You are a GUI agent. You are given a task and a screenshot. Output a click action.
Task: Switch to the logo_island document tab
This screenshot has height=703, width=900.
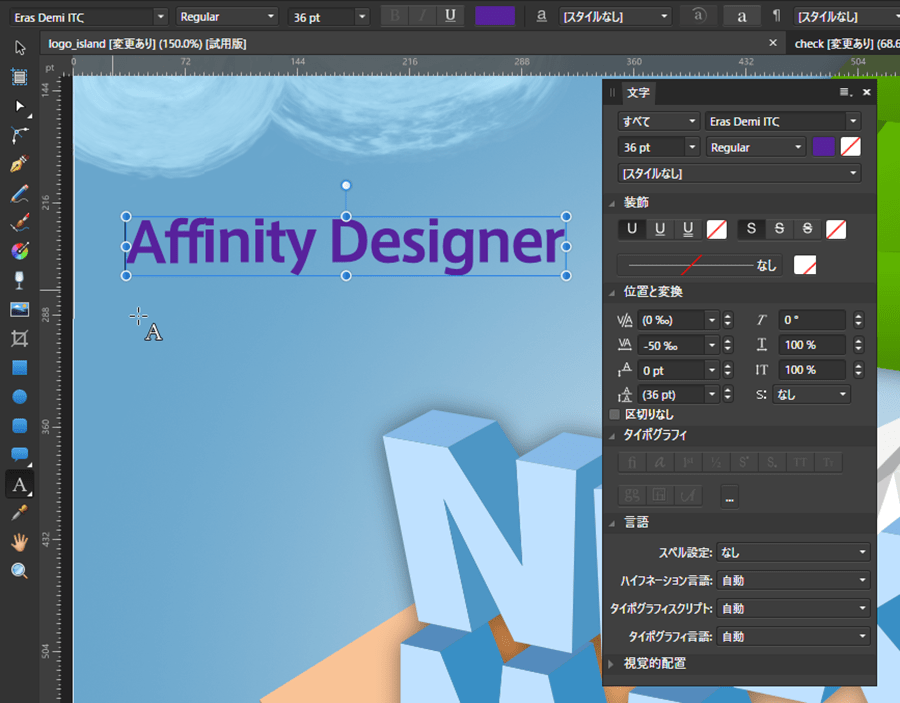coord(148,44)
